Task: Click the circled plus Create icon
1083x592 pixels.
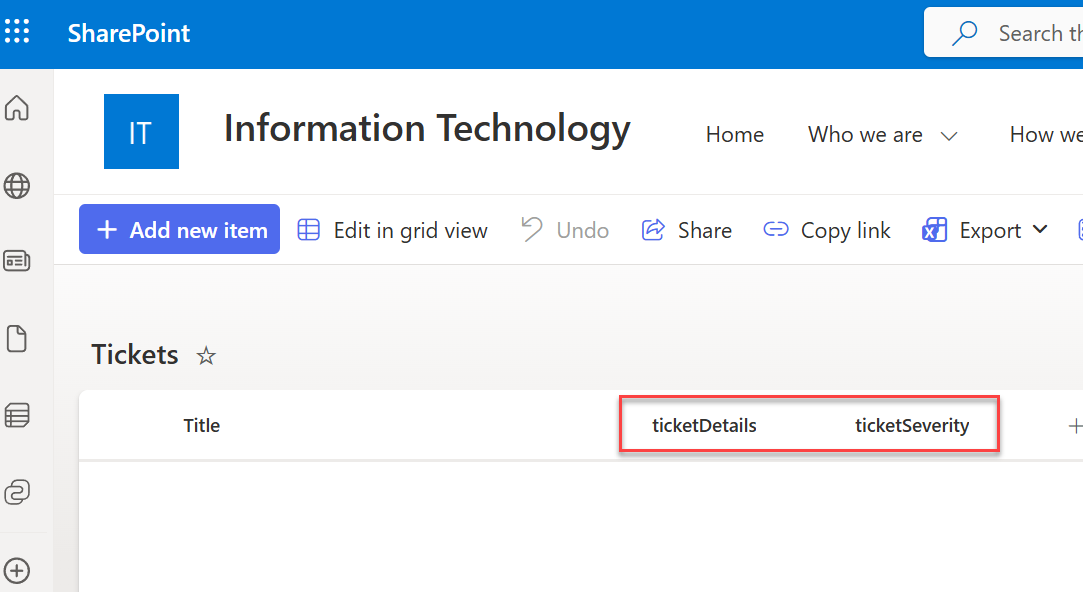Action: [x=17, y=570]
